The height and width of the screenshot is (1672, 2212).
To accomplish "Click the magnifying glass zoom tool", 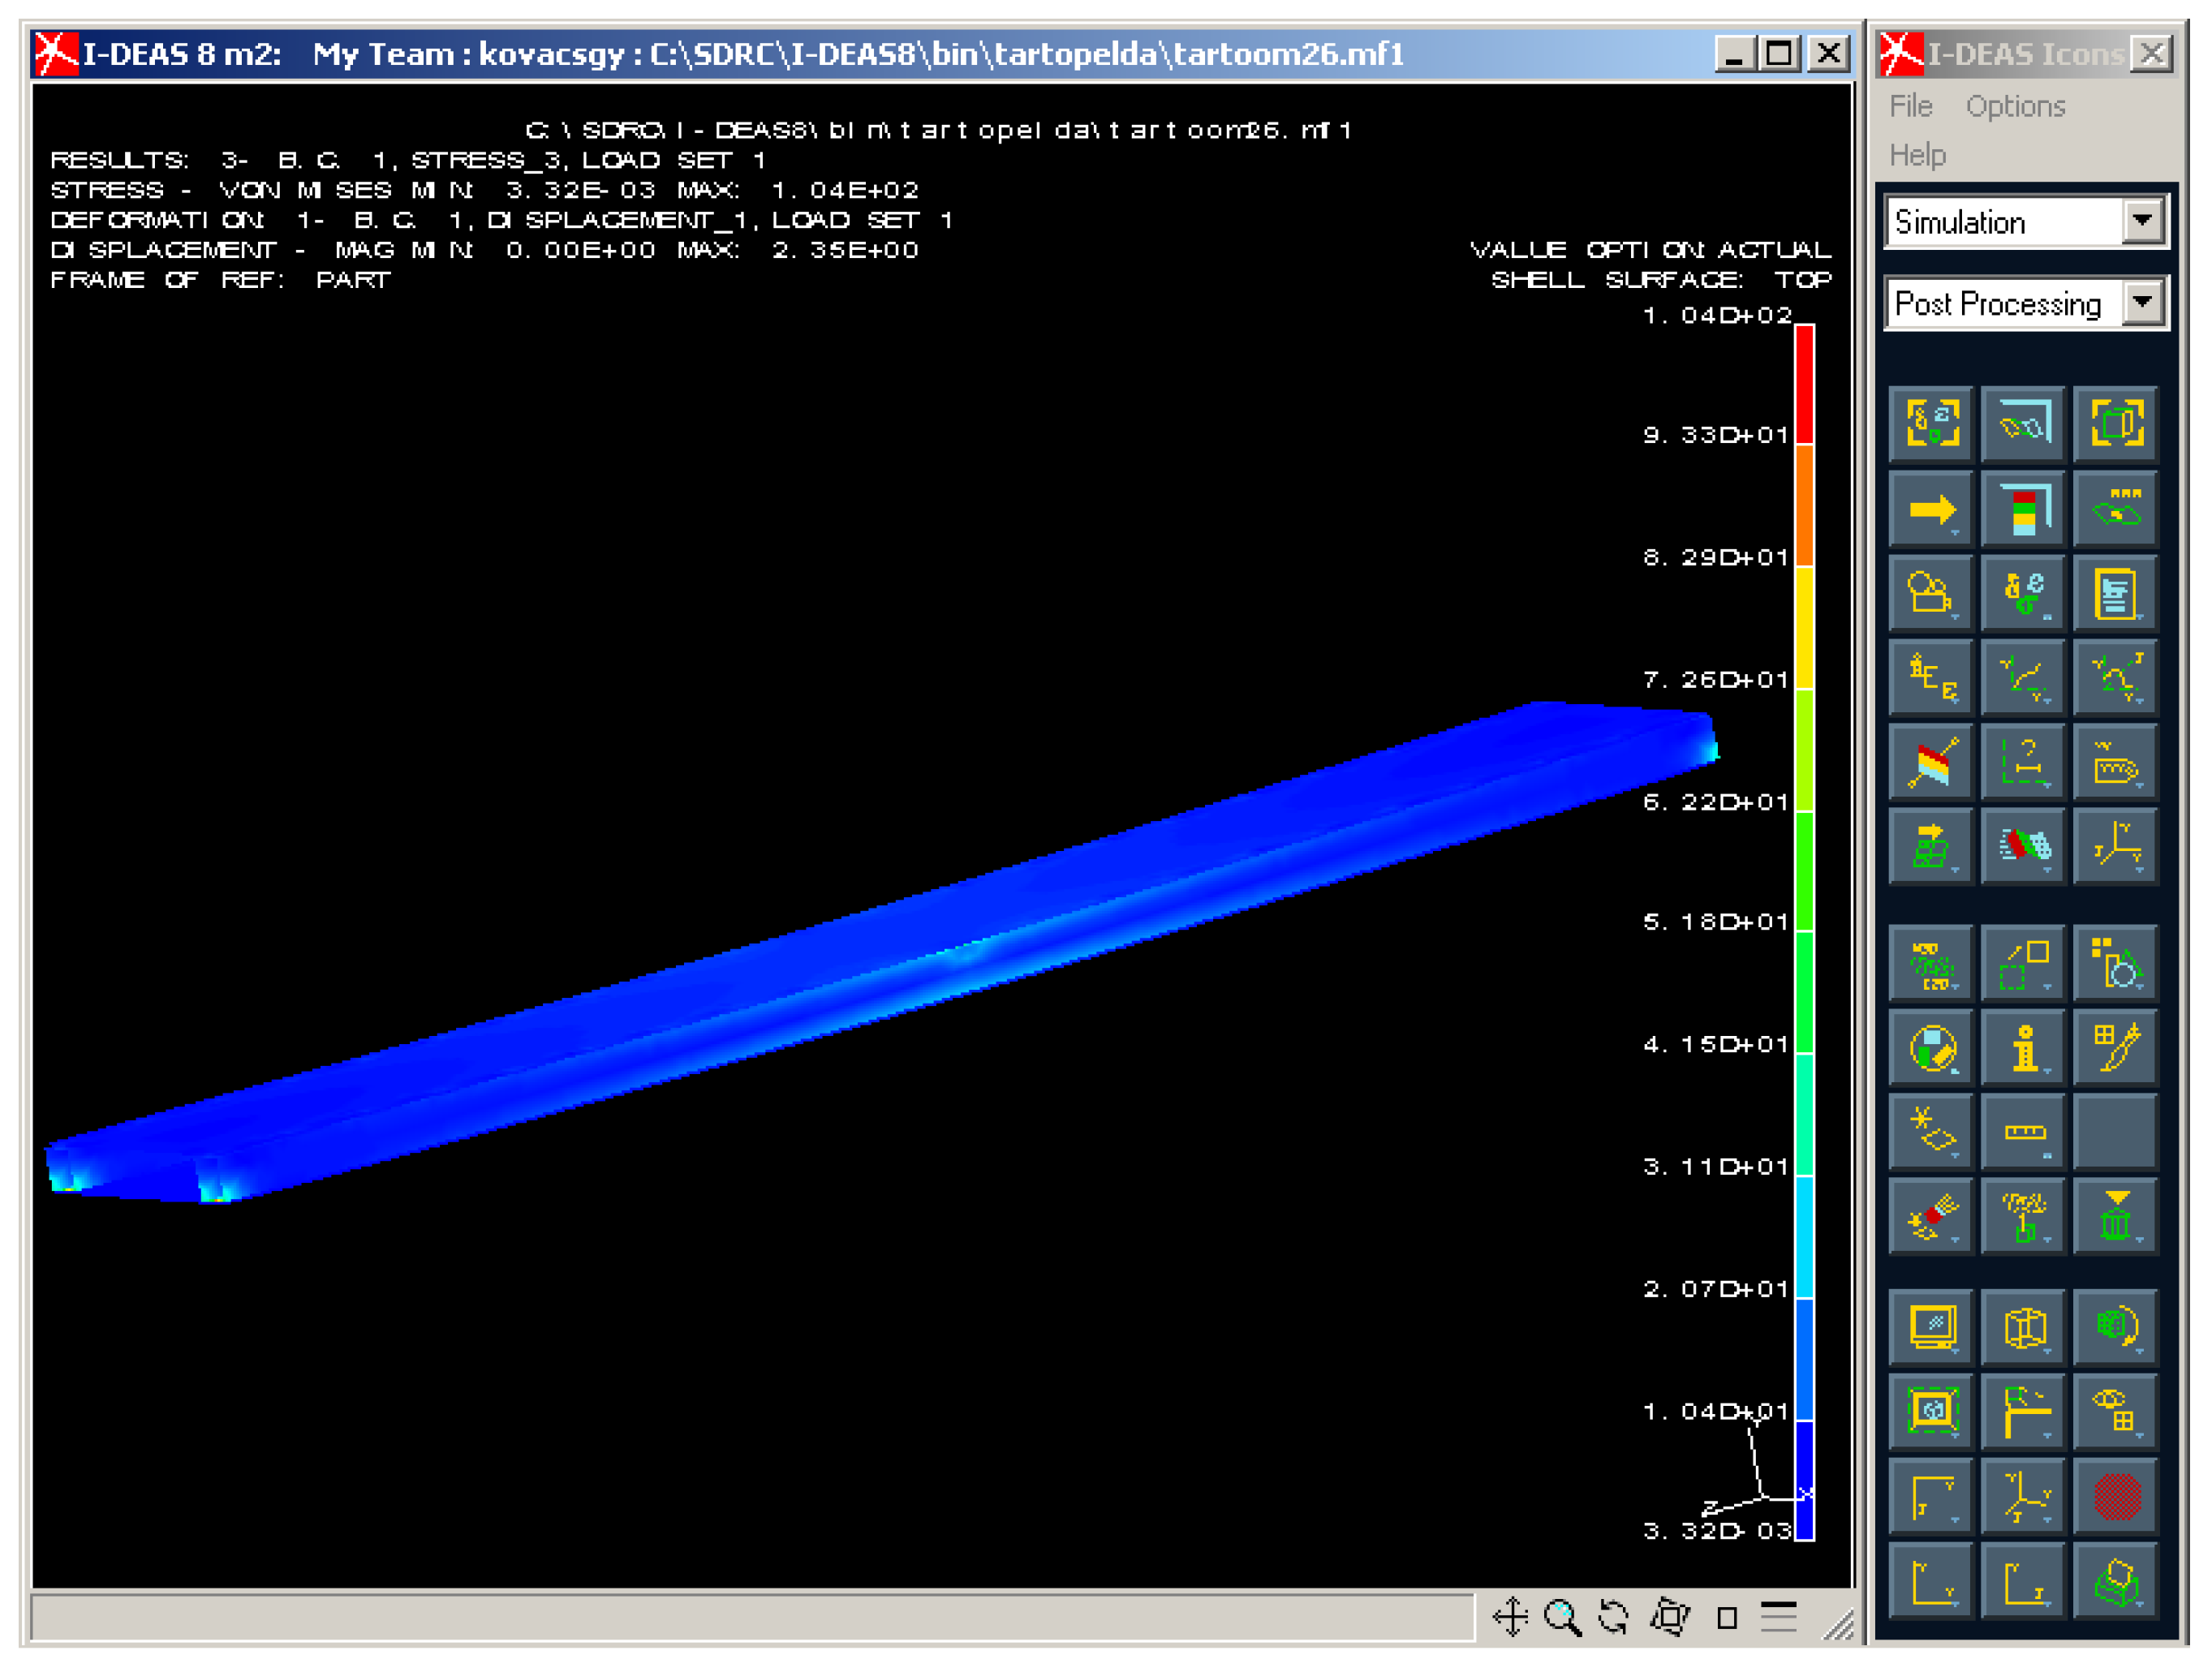I will click(1562, 1617).
